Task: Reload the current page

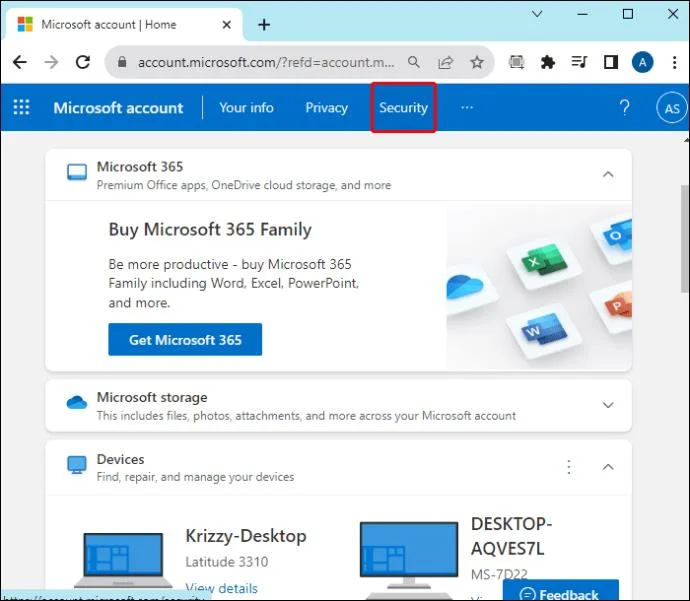Action: (x=83, y=62)
